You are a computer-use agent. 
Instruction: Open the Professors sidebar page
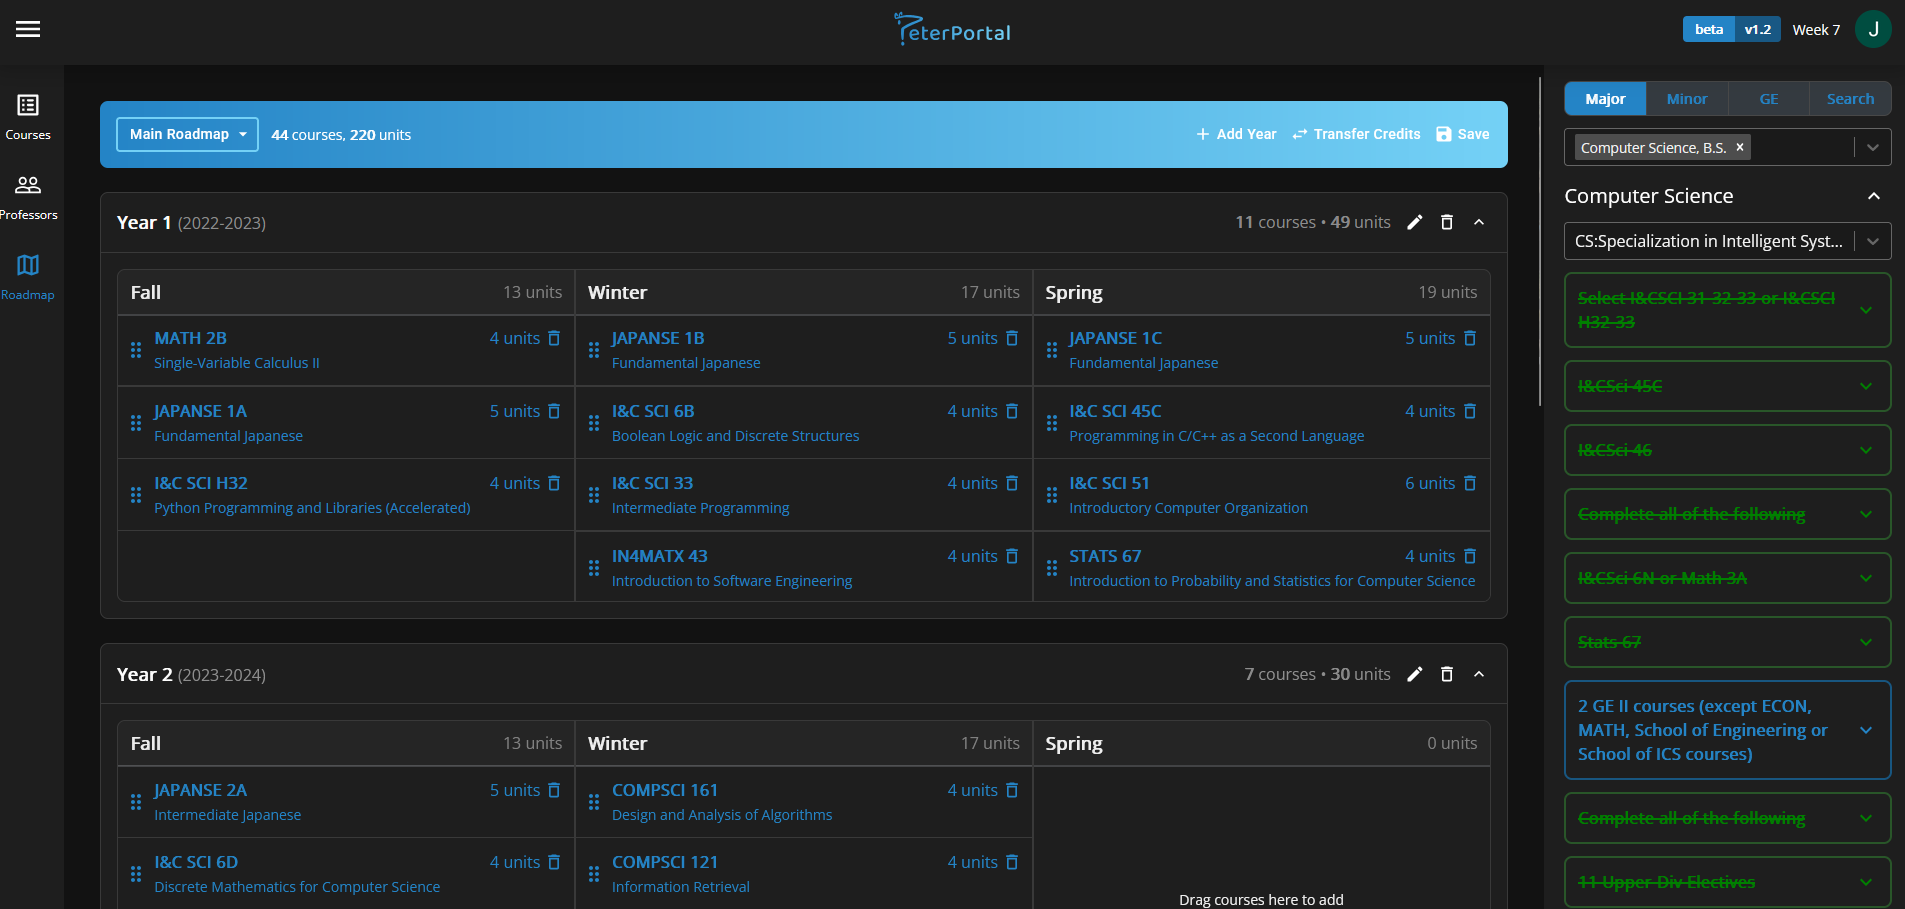28,196
